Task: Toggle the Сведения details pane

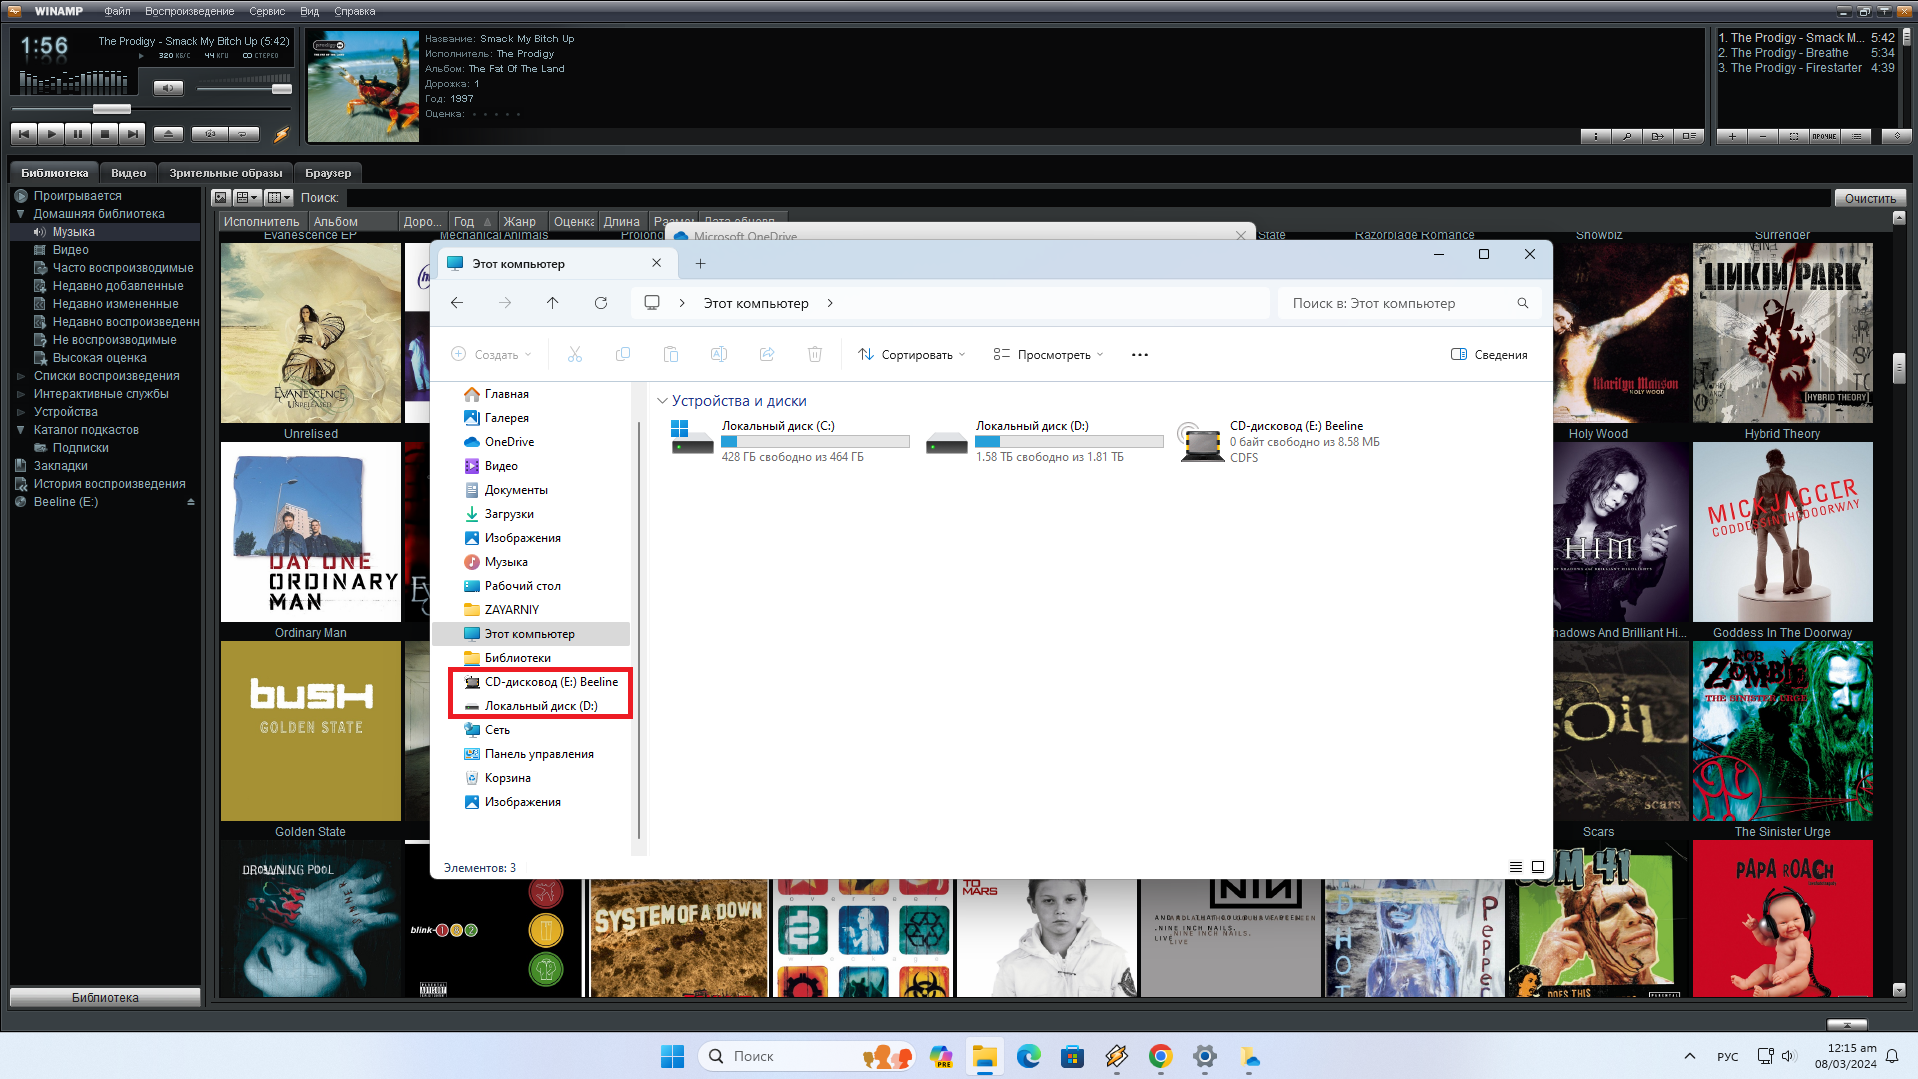Action: (1489, 355)
